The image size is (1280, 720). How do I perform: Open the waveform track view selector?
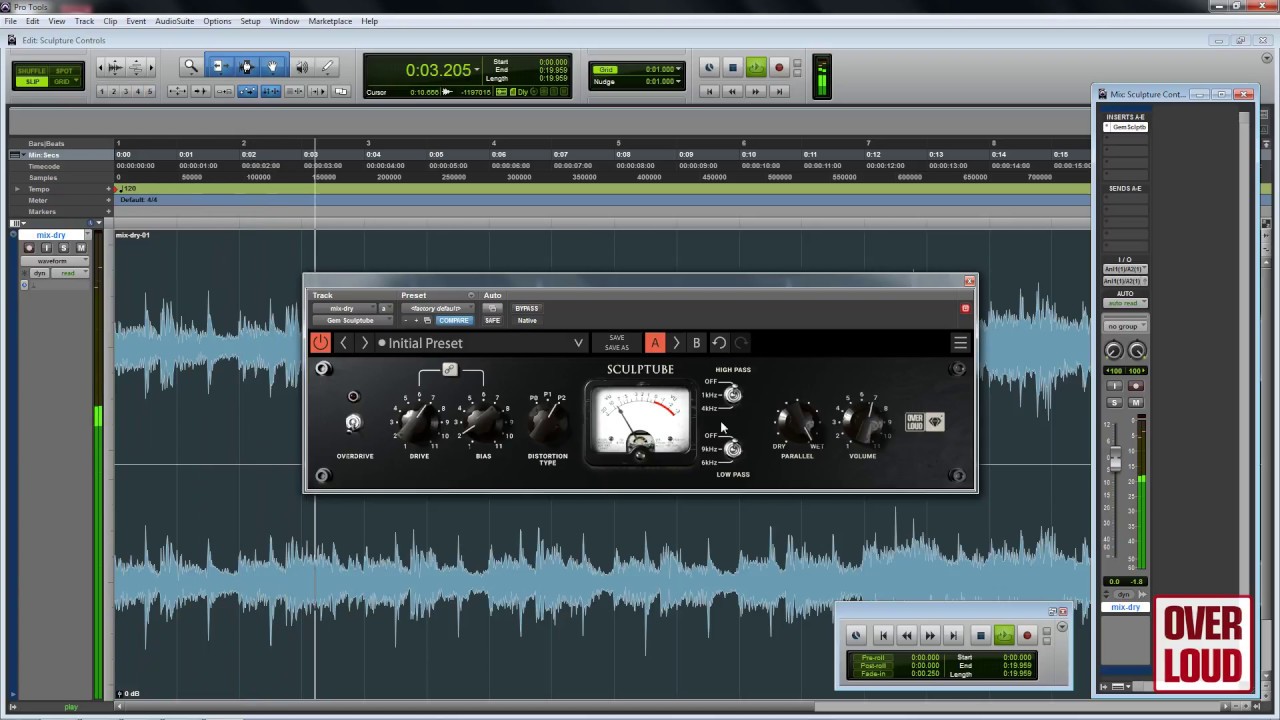56,261
